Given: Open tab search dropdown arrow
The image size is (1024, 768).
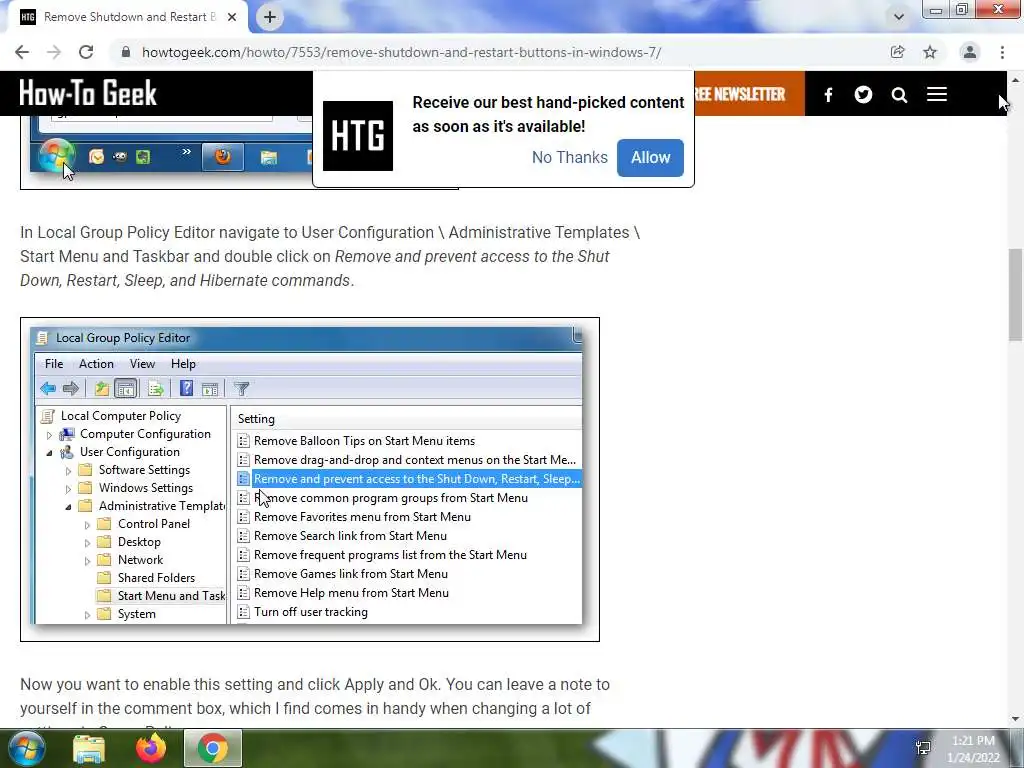Looking at the screenshot, I should pos(899,17).
